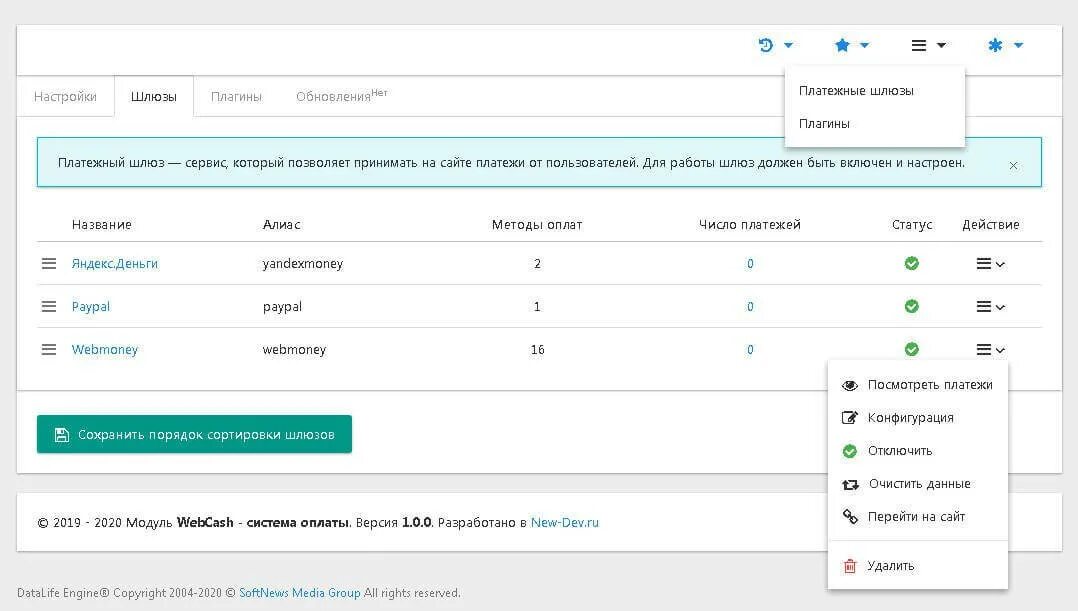Click payment count 0 for Яндекс.Деньги

coord(750,263)
